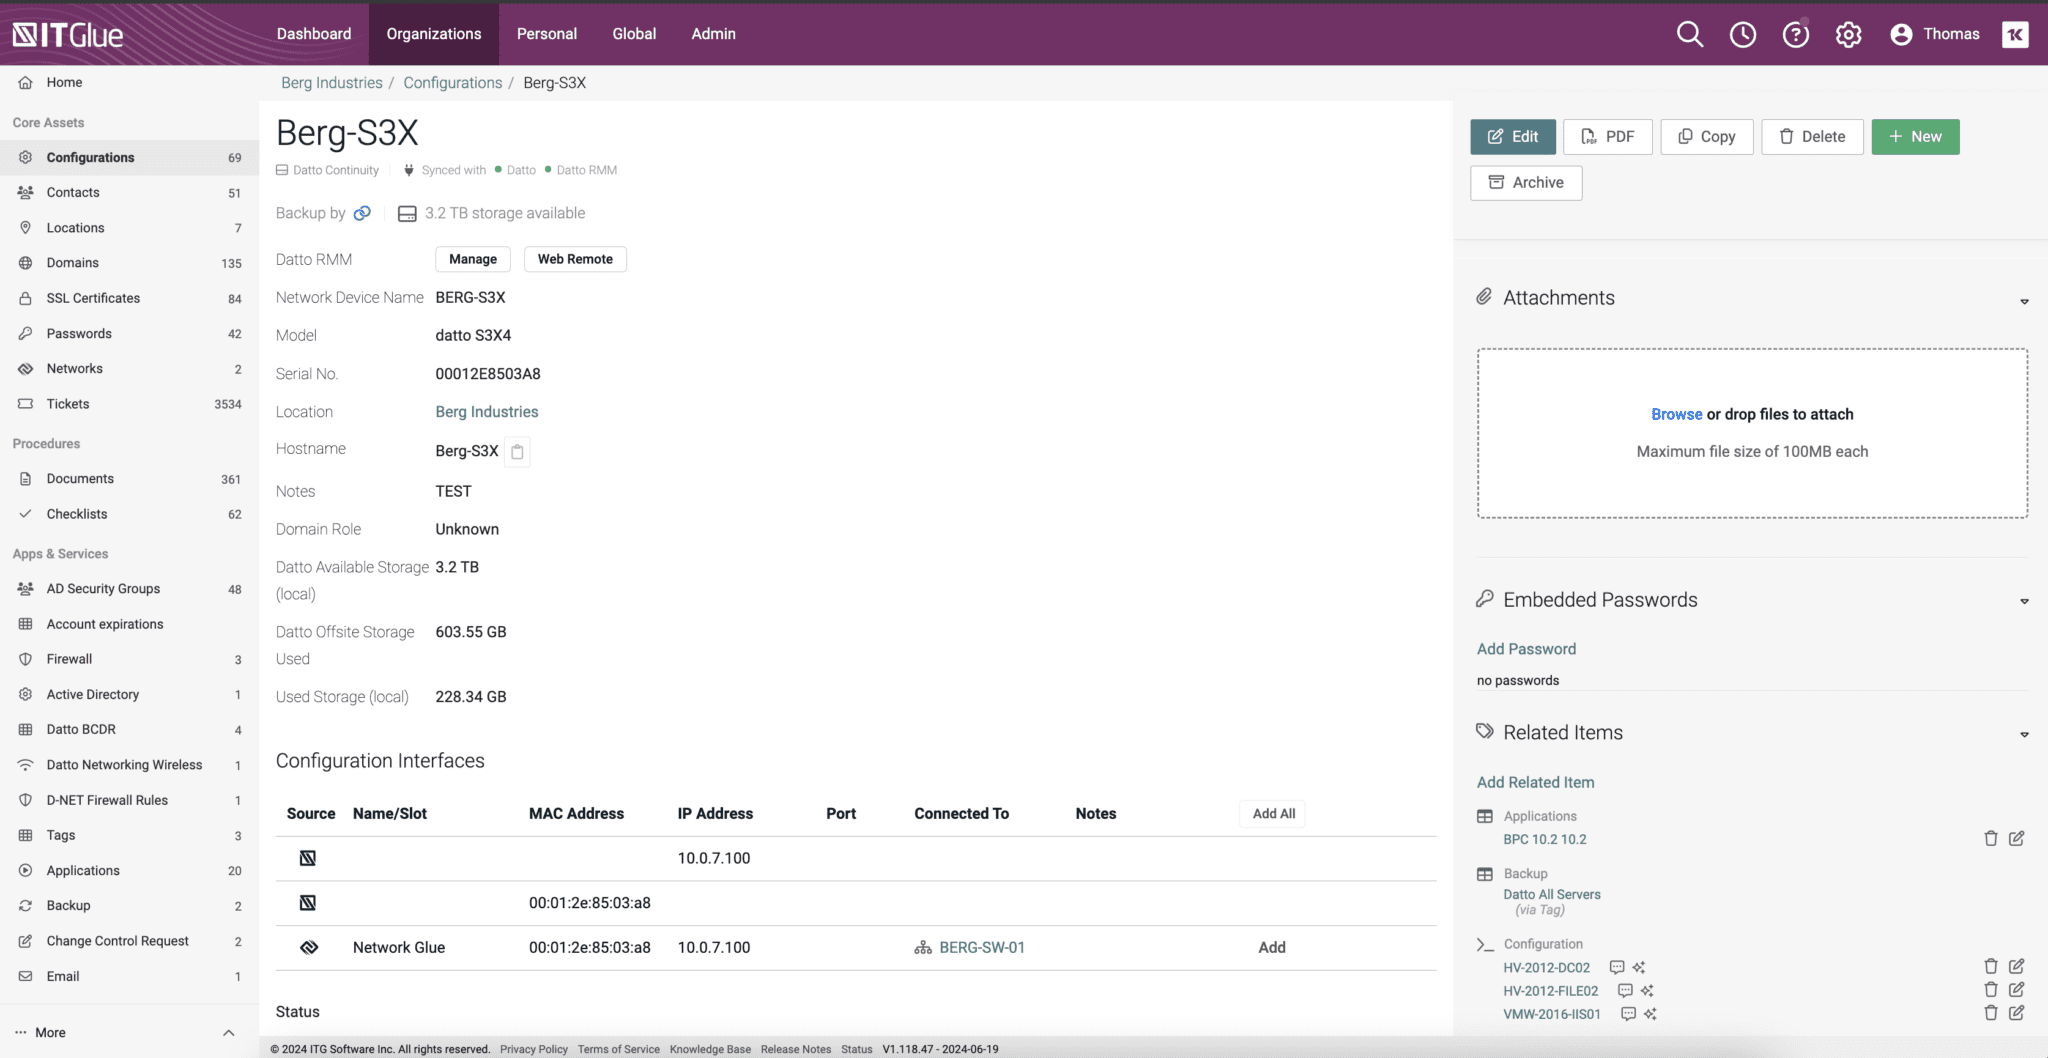The height and width of the screenshot is (1058, 2048).
Task: Open the recently viewed history icon
Action: pyautogui.click(x=1742, y=33)
